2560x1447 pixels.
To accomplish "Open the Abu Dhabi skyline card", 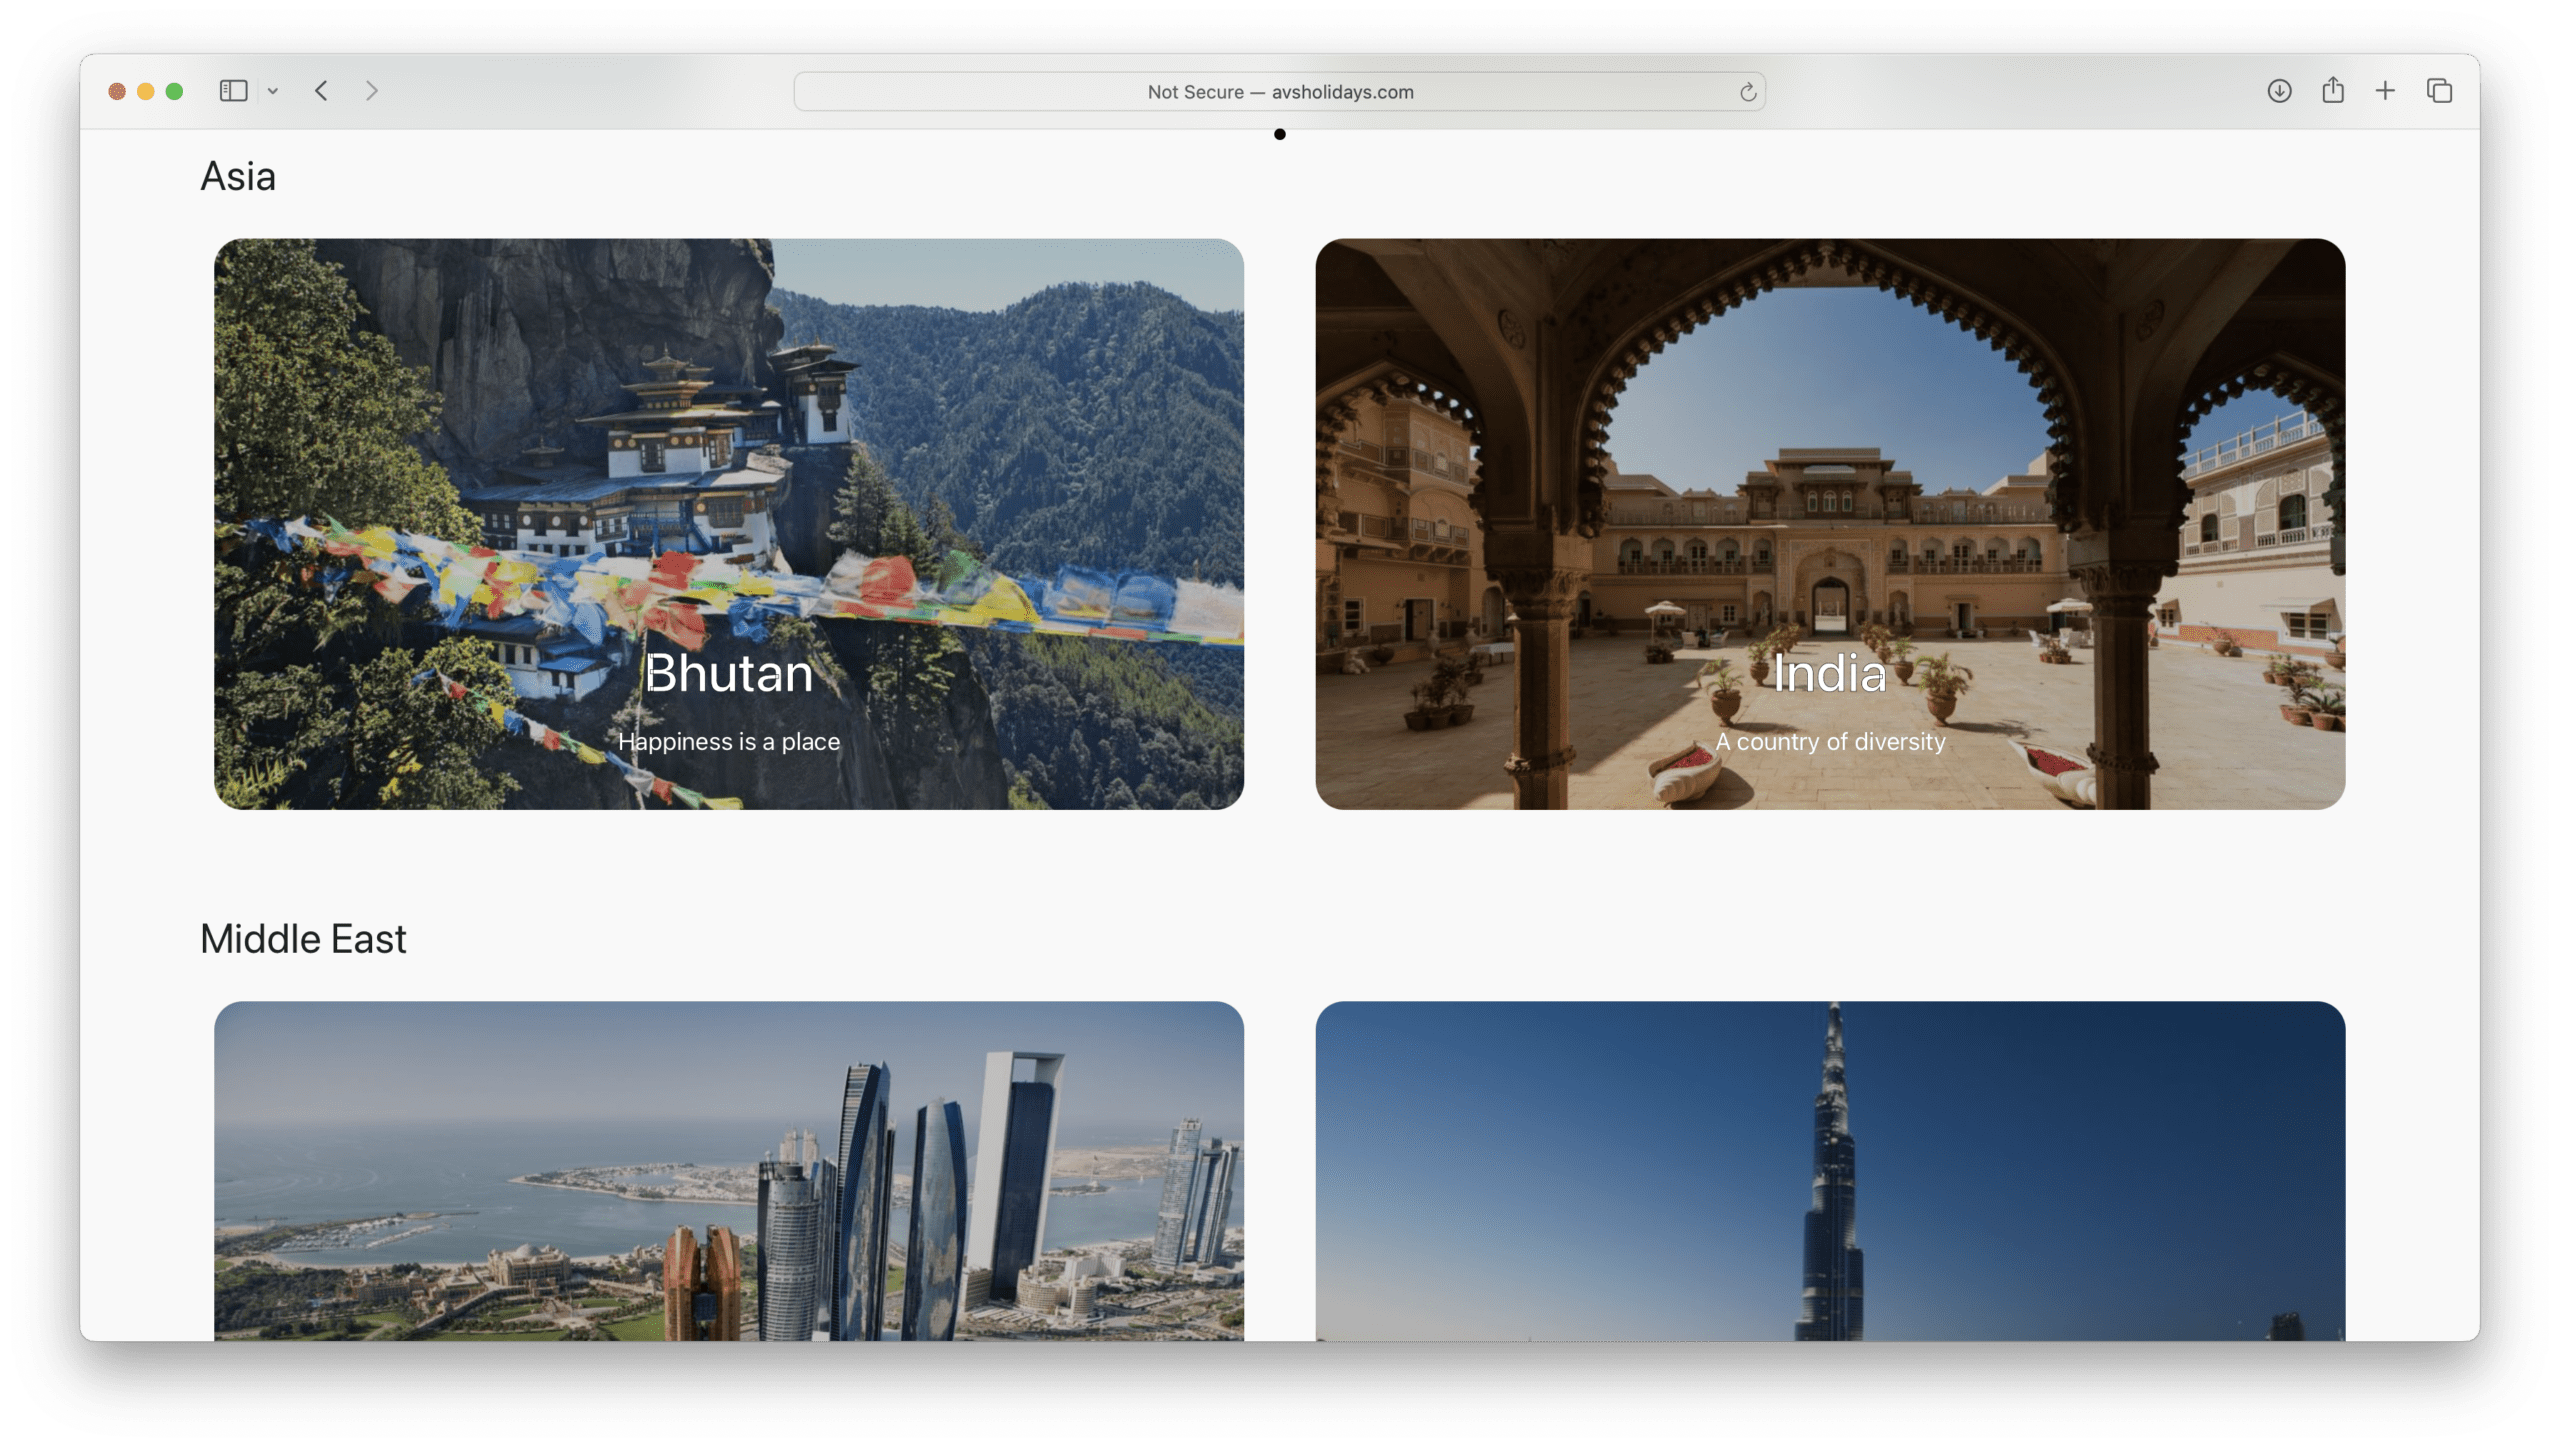I will (x=728, y=1170).
